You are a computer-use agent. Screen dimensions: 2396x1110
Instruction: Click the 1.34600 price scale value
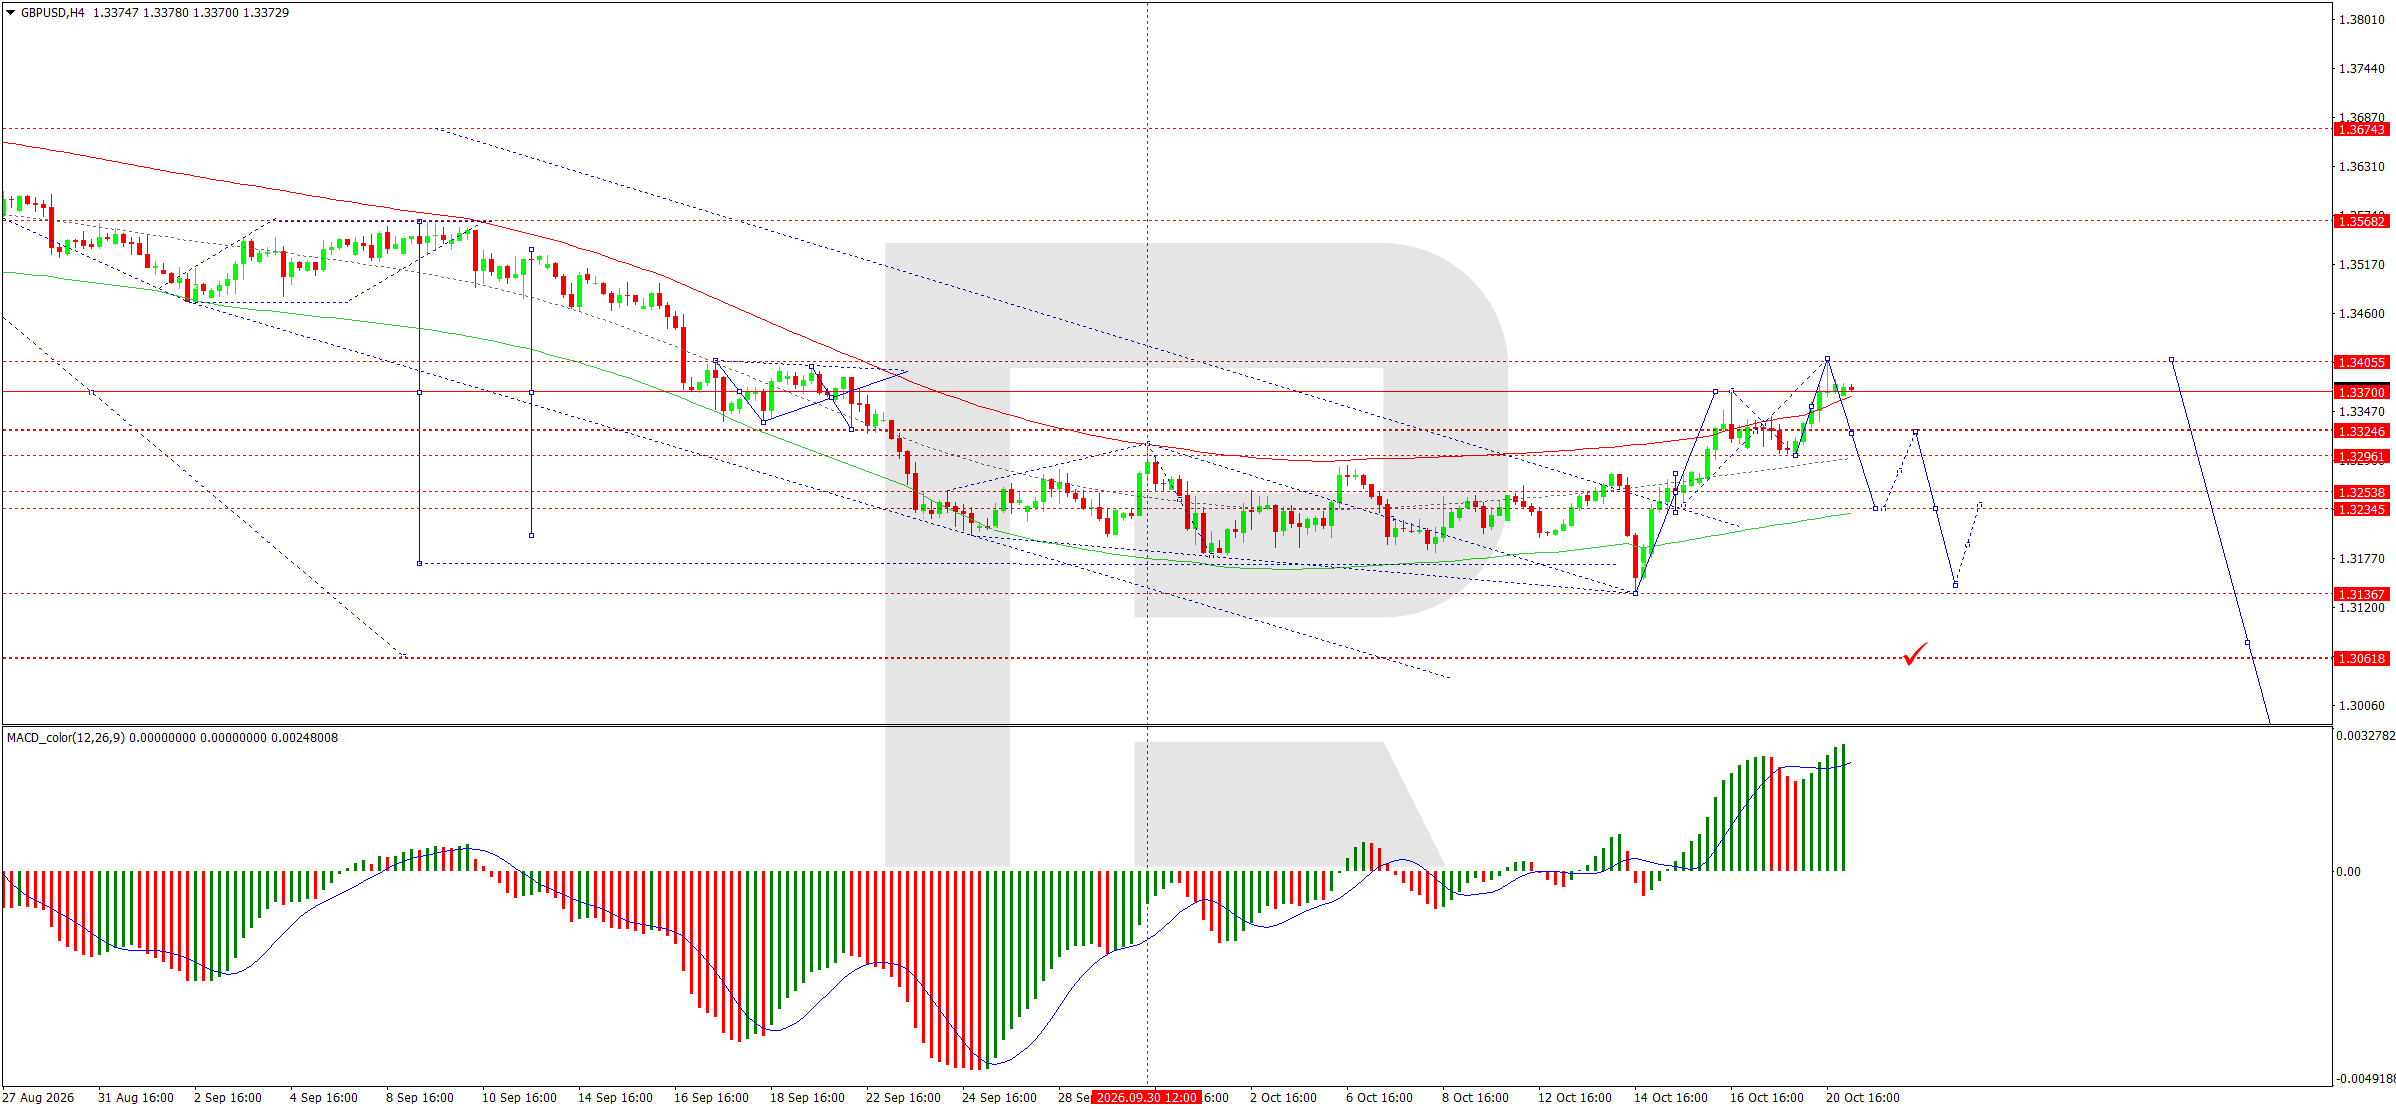2361,314
